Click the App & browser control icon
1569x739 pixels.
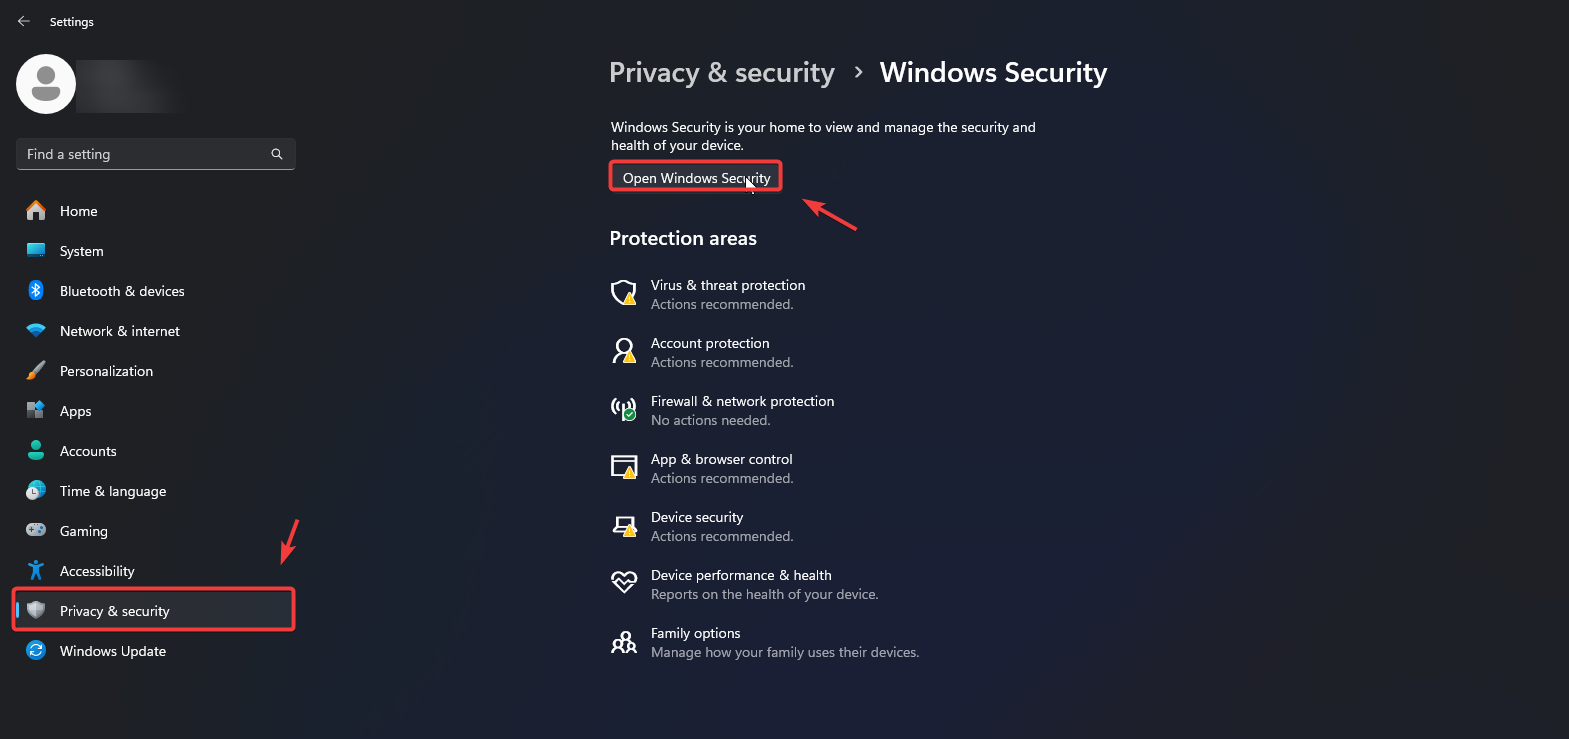624,467
